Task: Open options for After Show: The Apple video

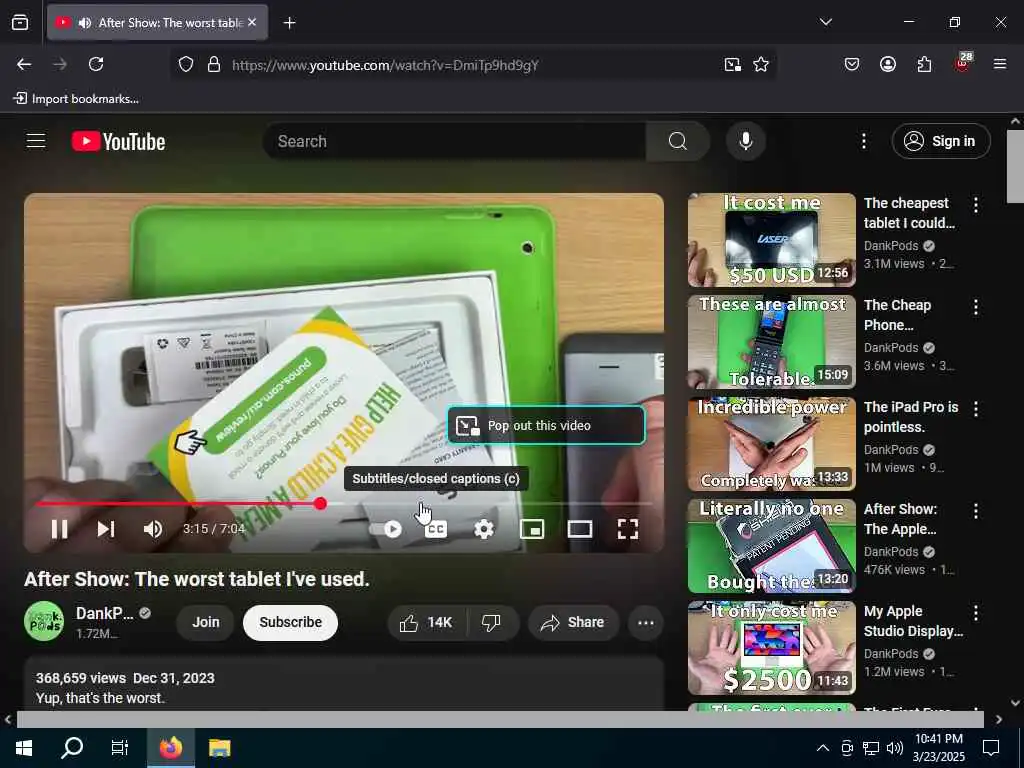Action: pos(976,510)
